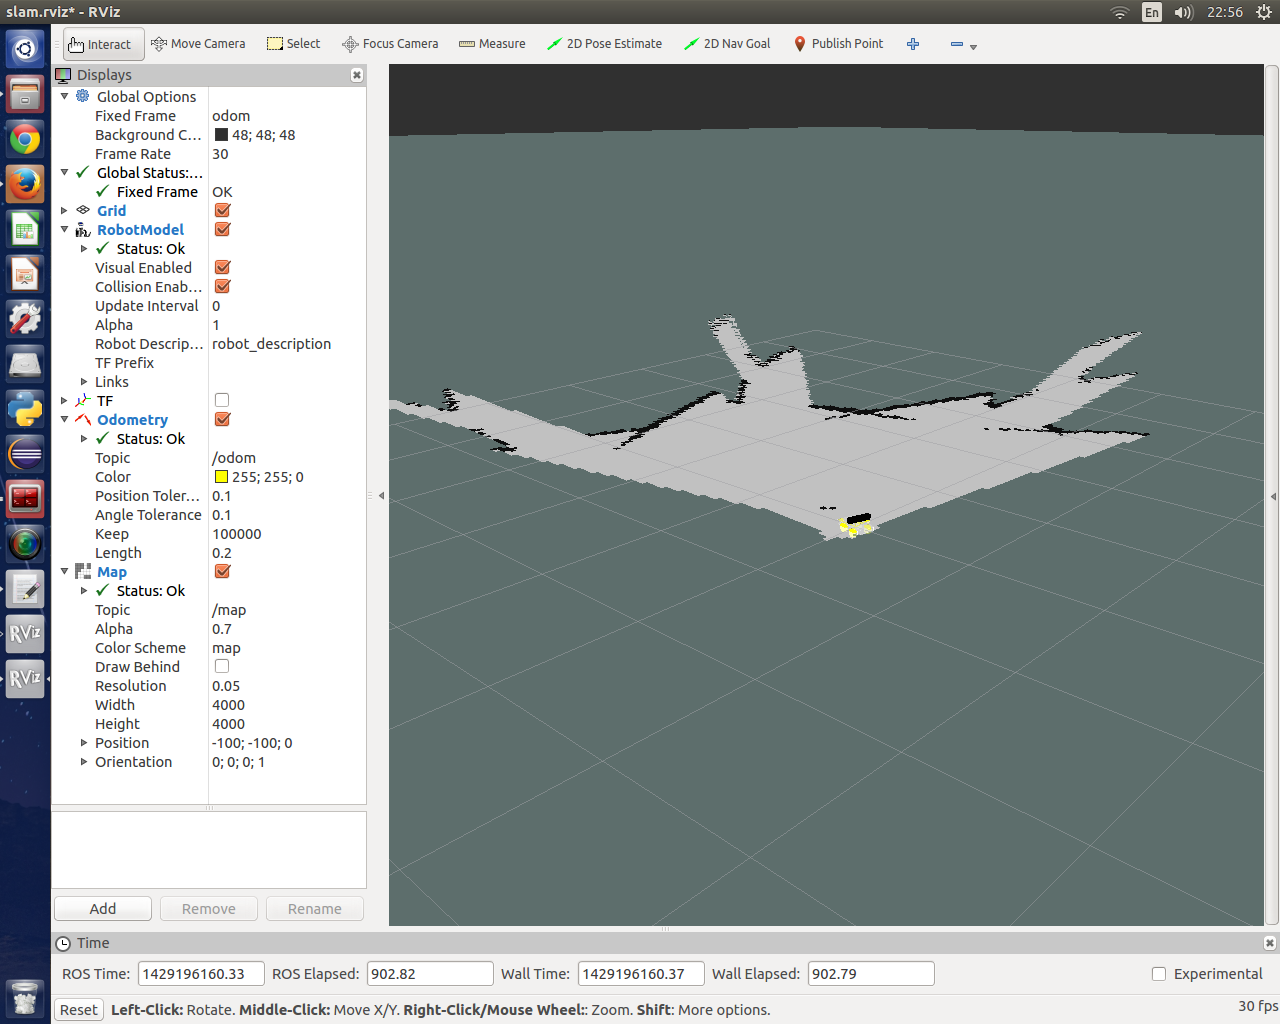Open the Trash in the launcher
This screenshot has height=1024, width=1280.
click(25, 998)
